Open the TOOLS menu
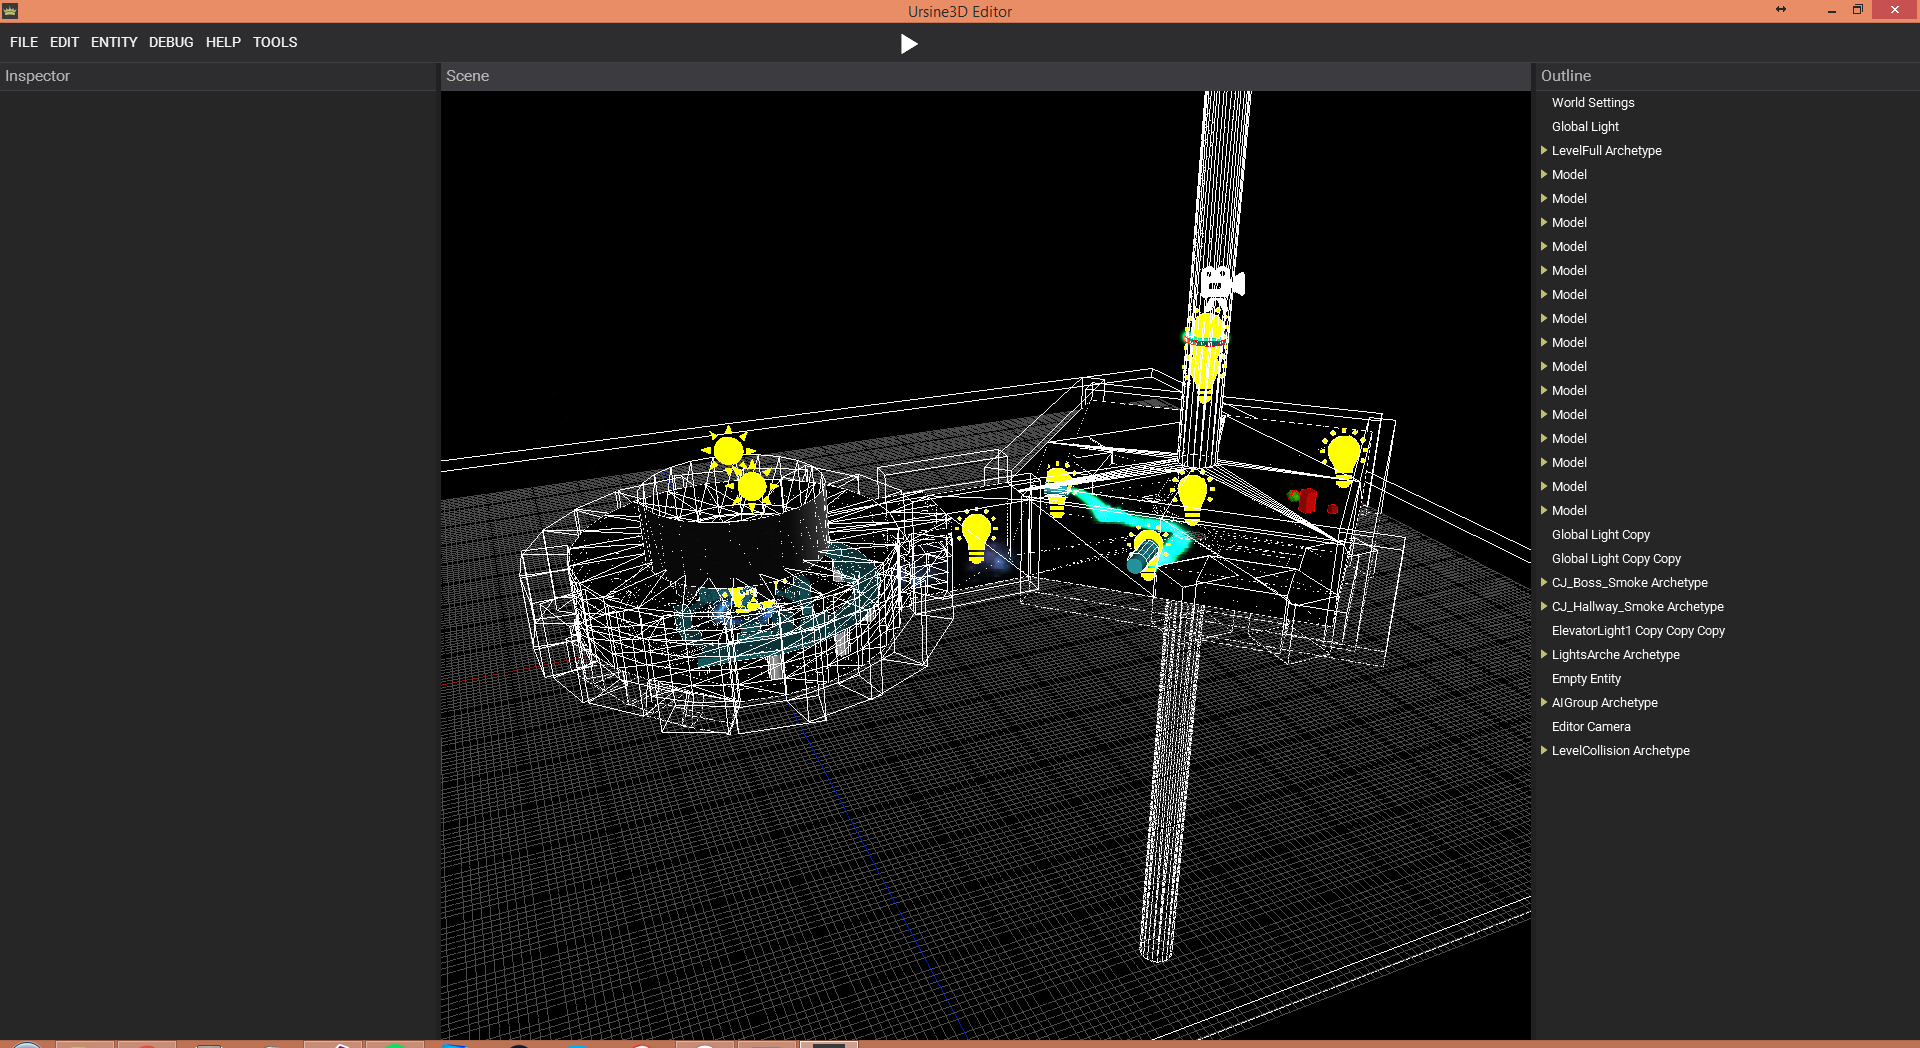This screenshot has width=1920, height=1048. (275, 42)
